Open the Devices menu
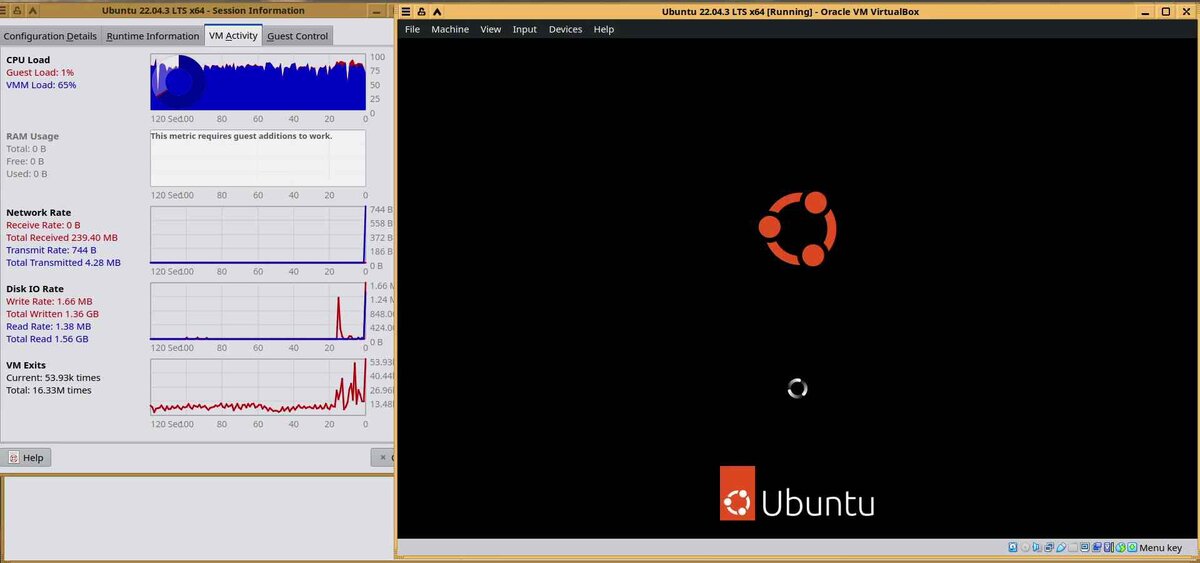 tap(565, 29)
